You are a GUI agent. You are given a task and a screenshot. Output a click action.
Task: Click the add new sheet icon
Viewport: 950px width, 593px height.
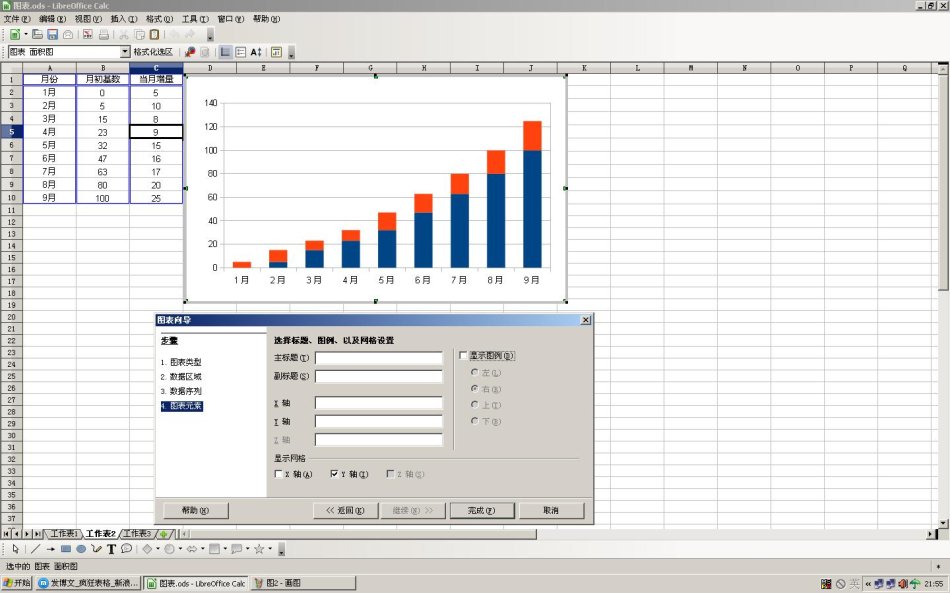(164, 534)
